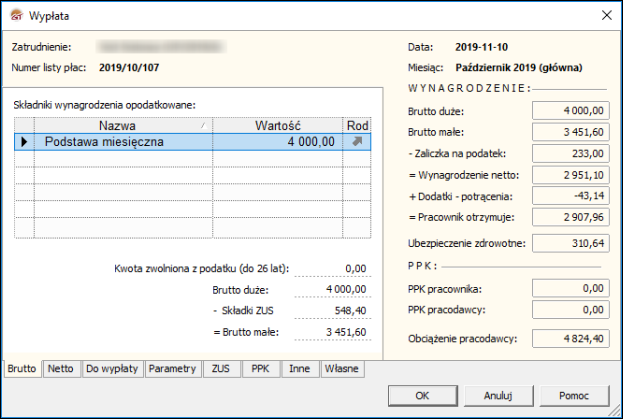Viewport: 623px width, 419px height.
Task: Open help via Pomoc button
Action: 574,396
